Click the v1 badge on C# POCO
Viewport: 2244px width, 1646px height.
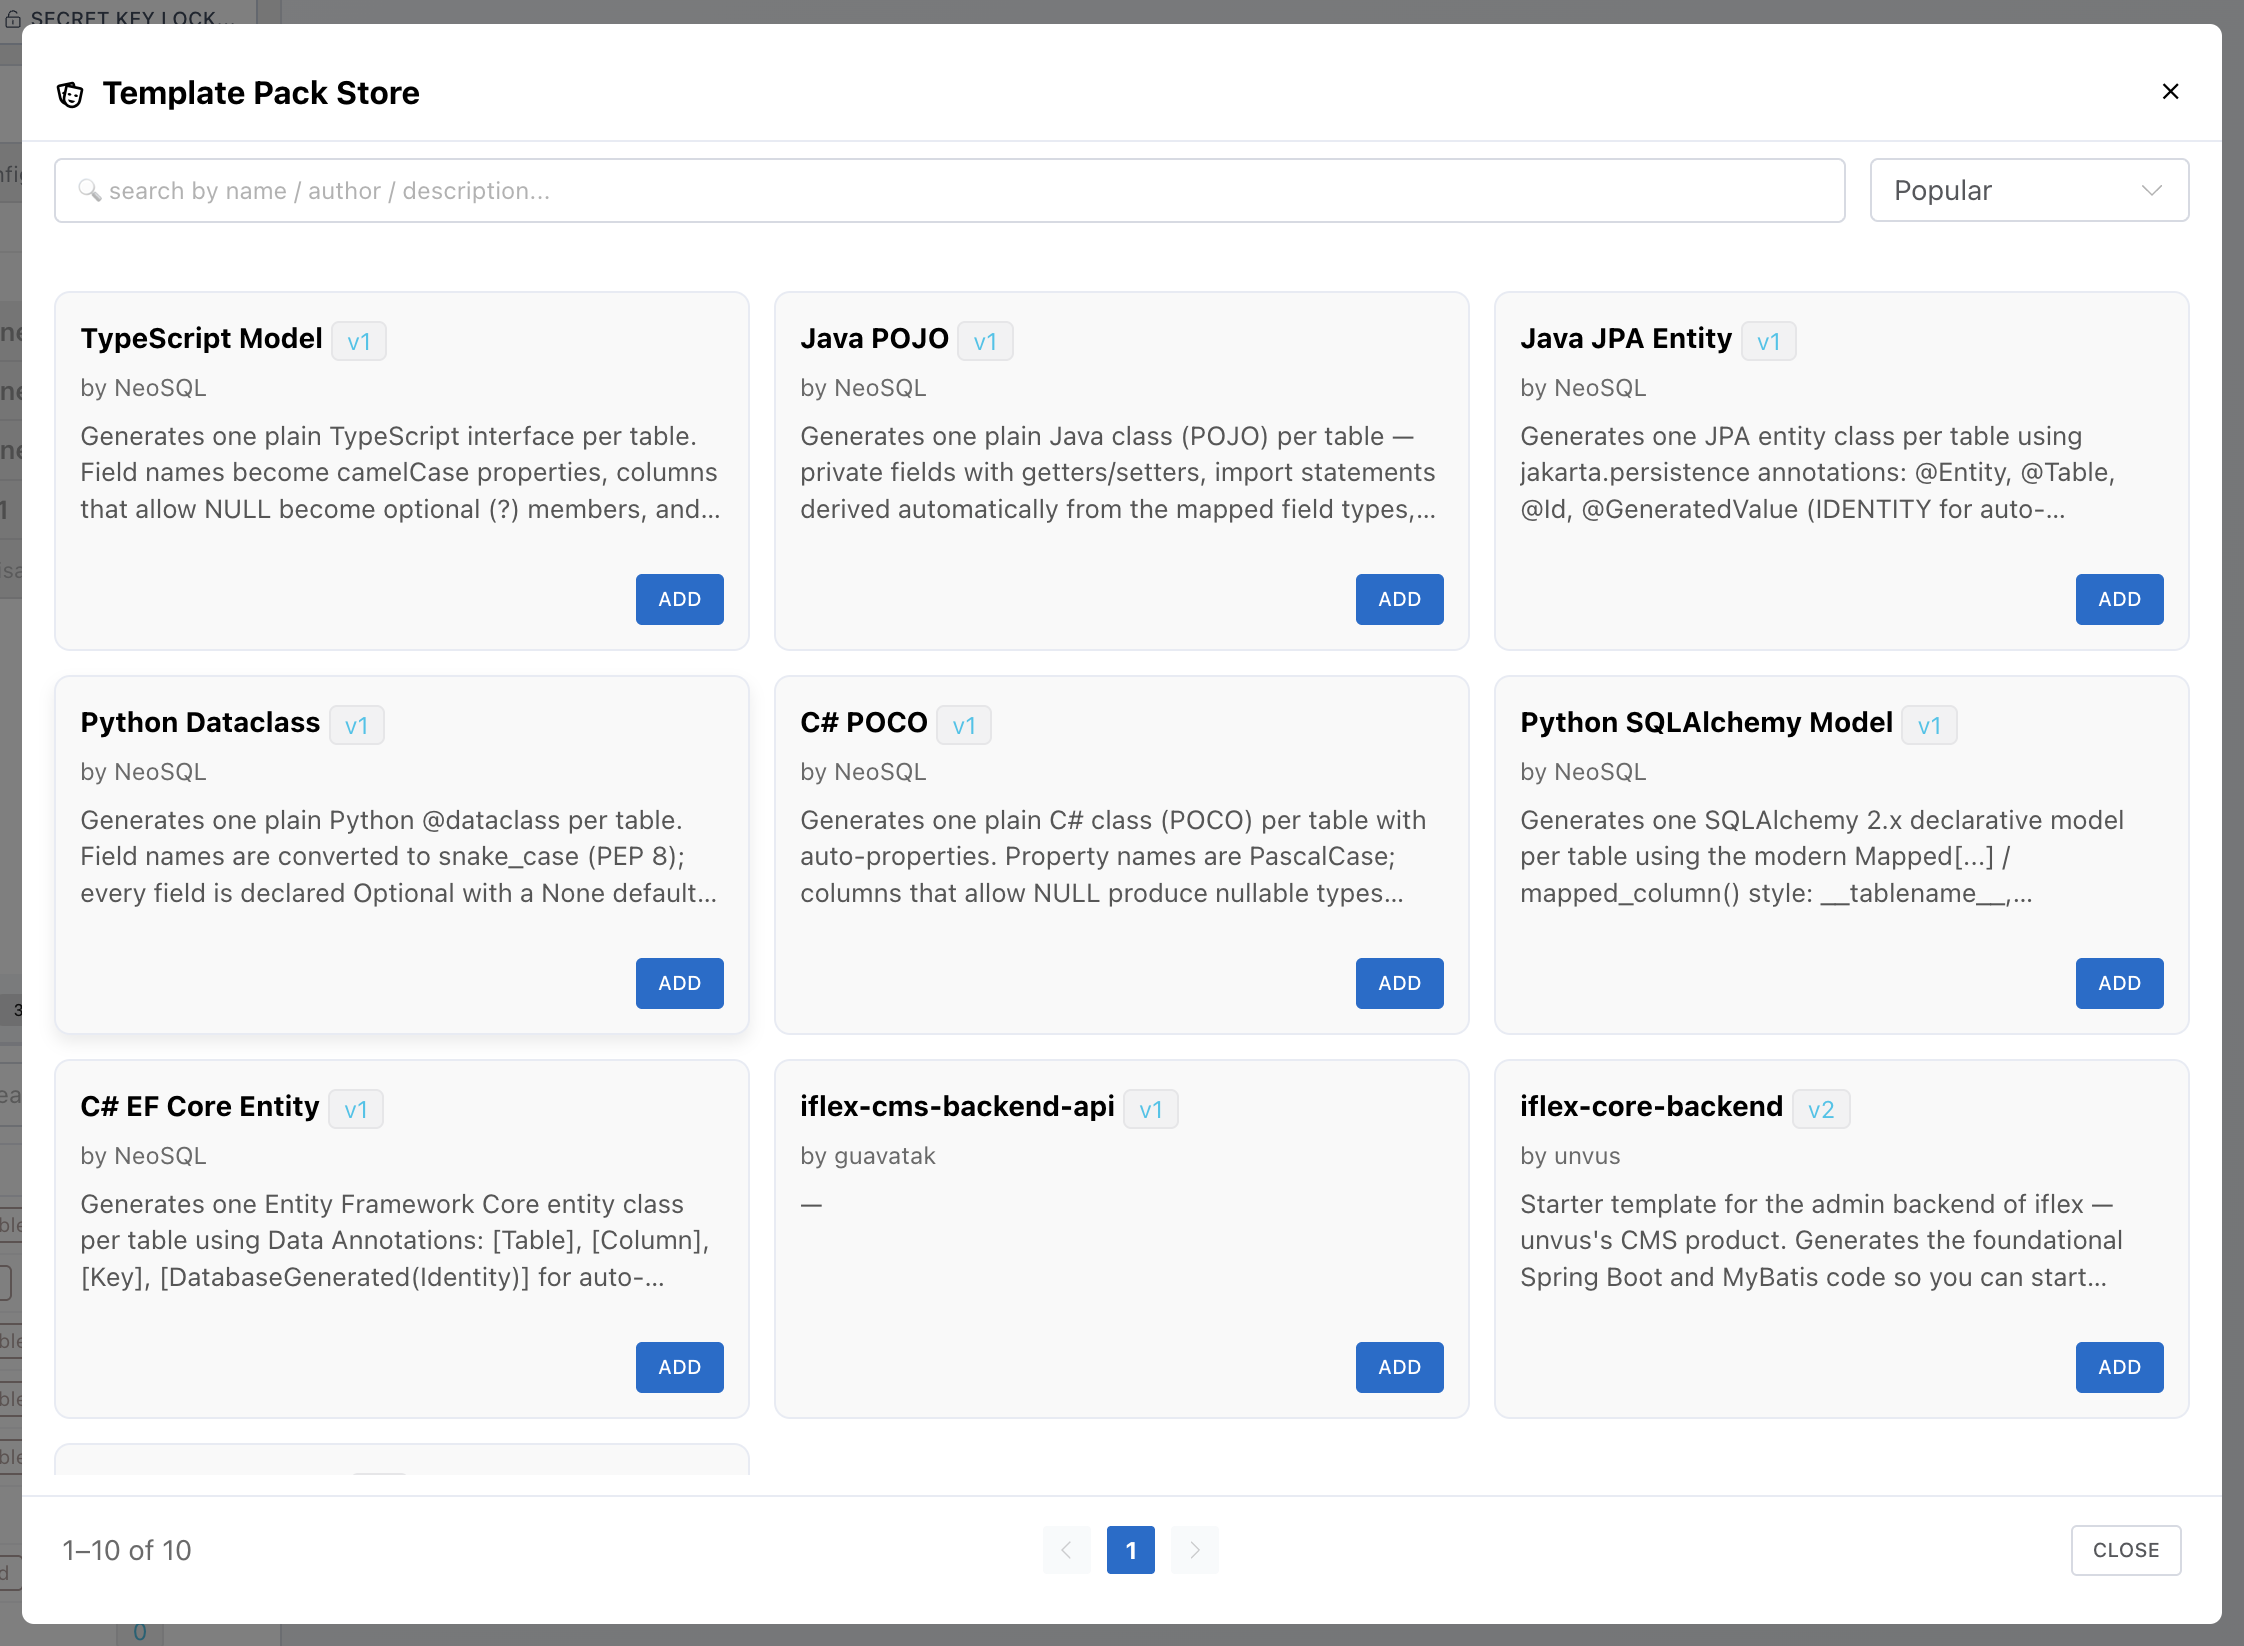coord(964,725)
